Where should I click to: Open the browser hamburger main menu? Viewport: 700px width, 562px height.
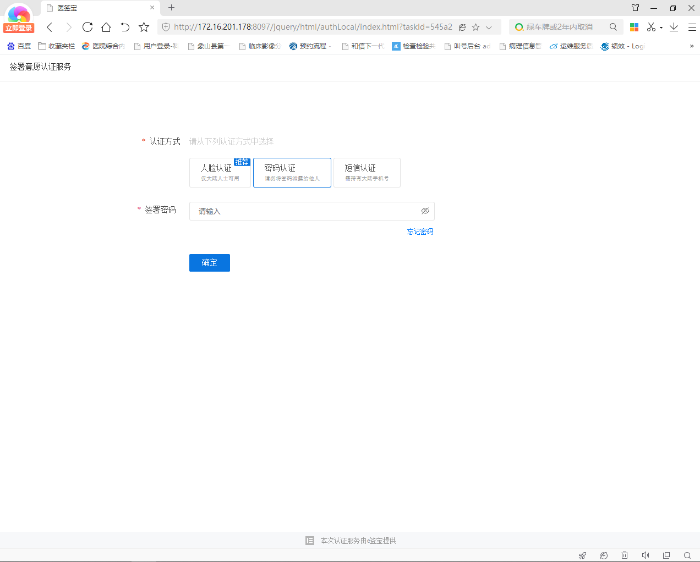690,27
